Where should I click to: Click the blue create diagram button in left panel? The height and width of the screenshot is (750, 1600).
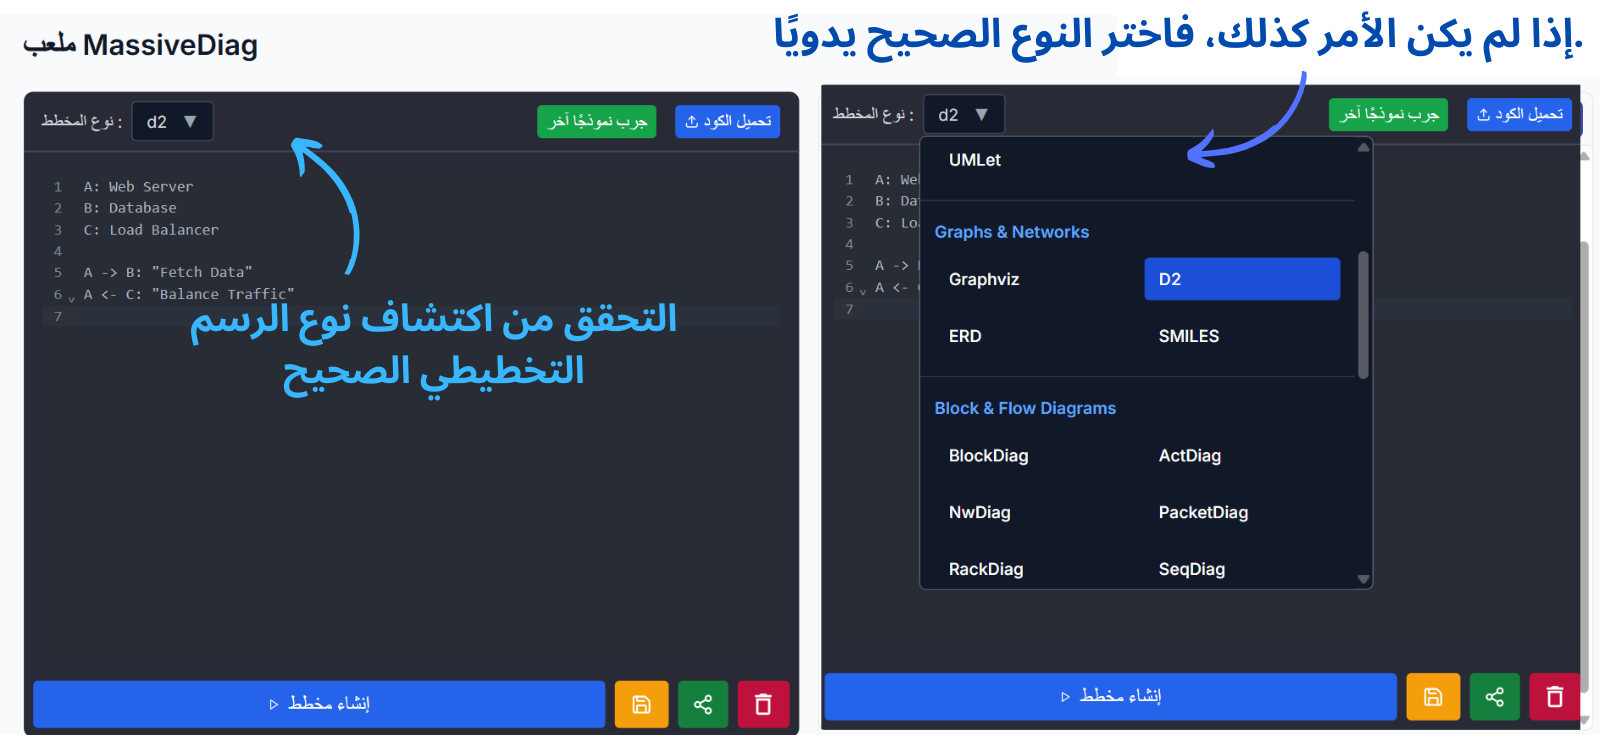click(x=319, y=705)
